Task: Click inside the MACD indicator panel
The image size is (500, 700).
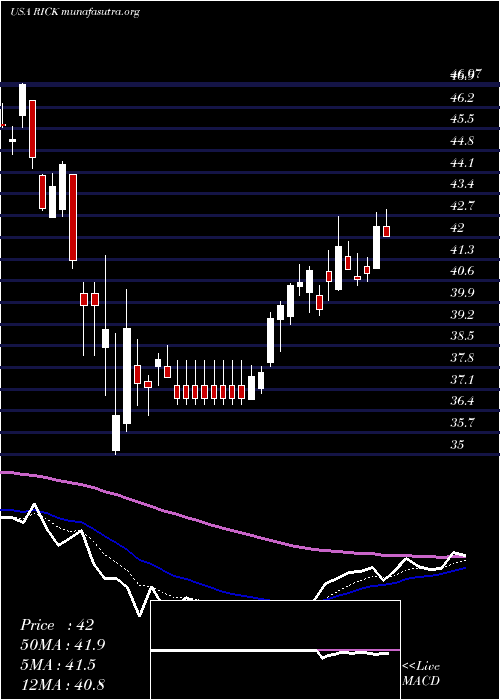Action: [x=275, y=650]
